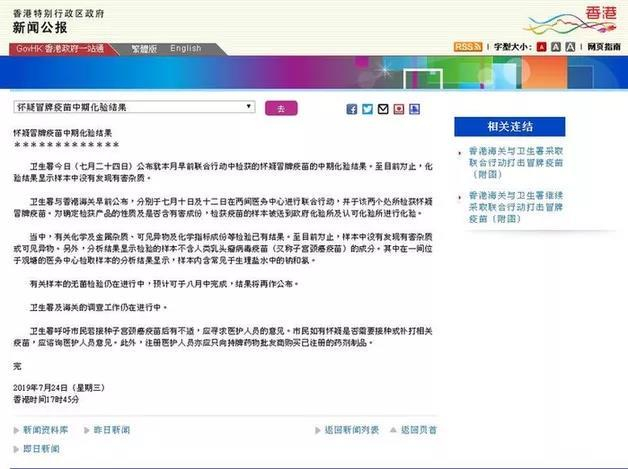Click the Hong Kong brand logo
This screenshot has width=628, height=469.
570,20
